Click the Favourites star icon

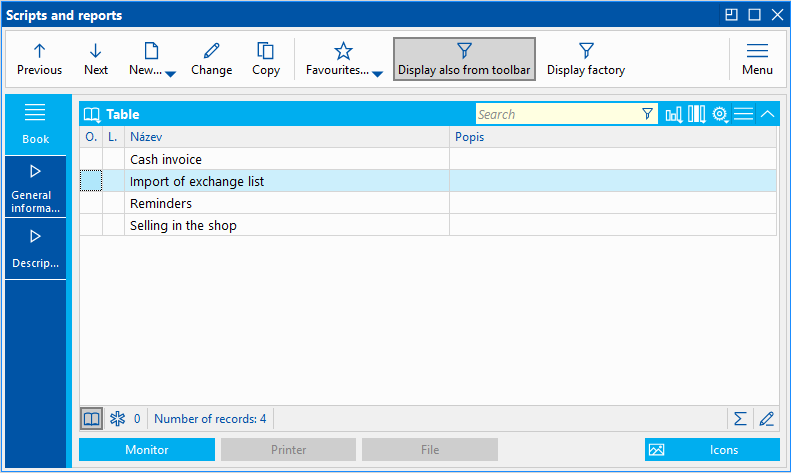click(343, 51)
